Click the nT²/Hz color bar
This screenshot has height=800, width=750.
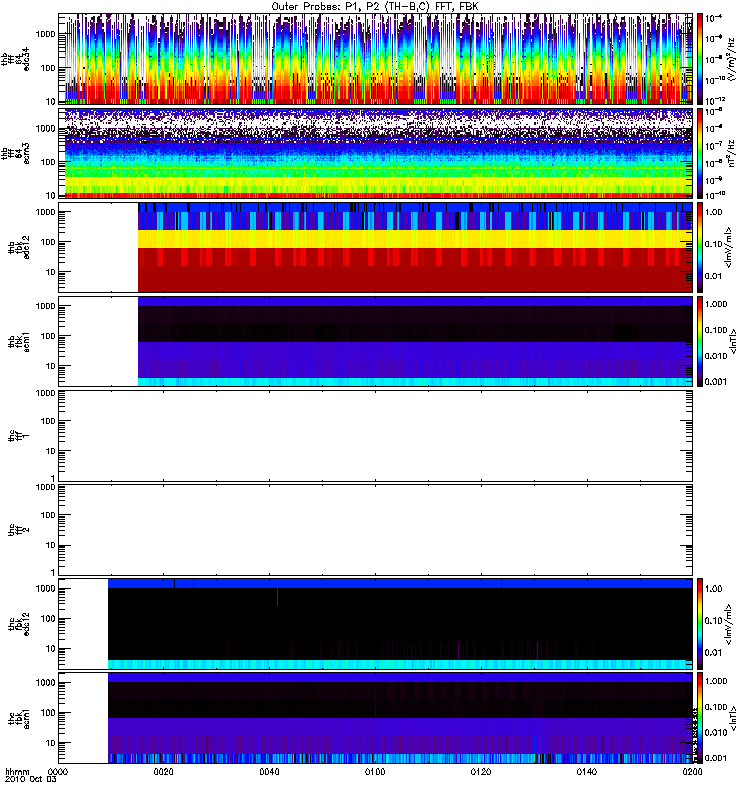click(x=700, y=153)
